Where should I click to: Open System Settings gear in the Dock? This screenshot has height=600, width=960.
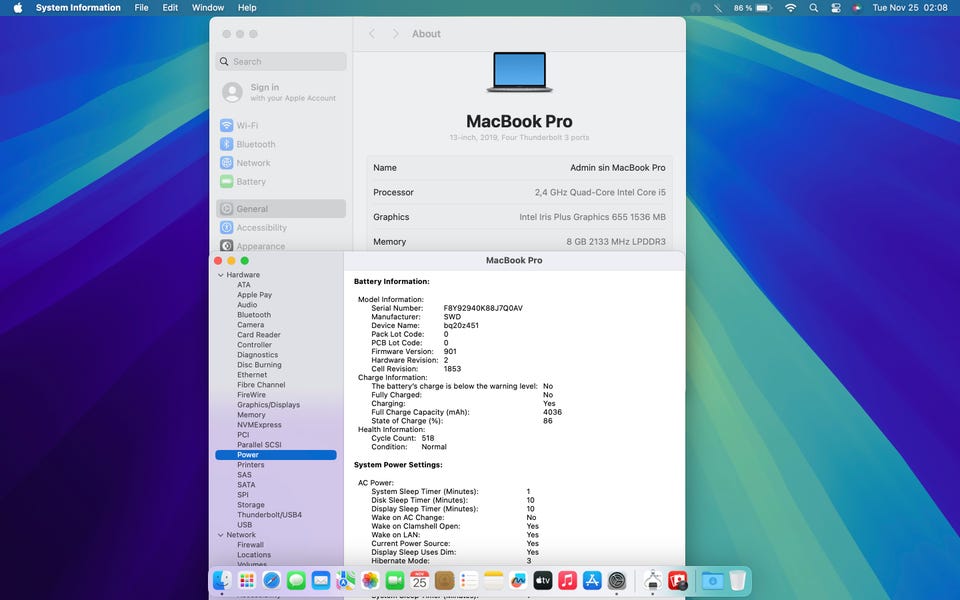coord(617,580)
